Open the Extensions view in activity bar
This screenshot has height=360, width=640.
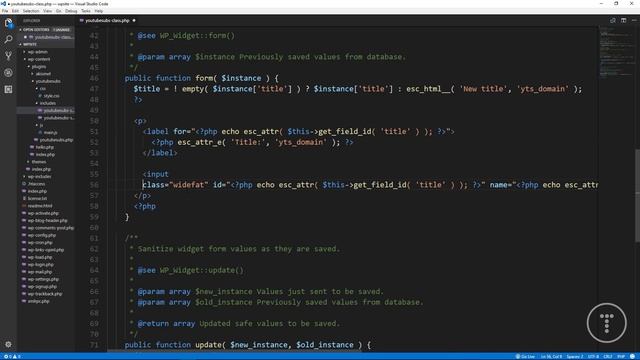(x=8, y=89)
